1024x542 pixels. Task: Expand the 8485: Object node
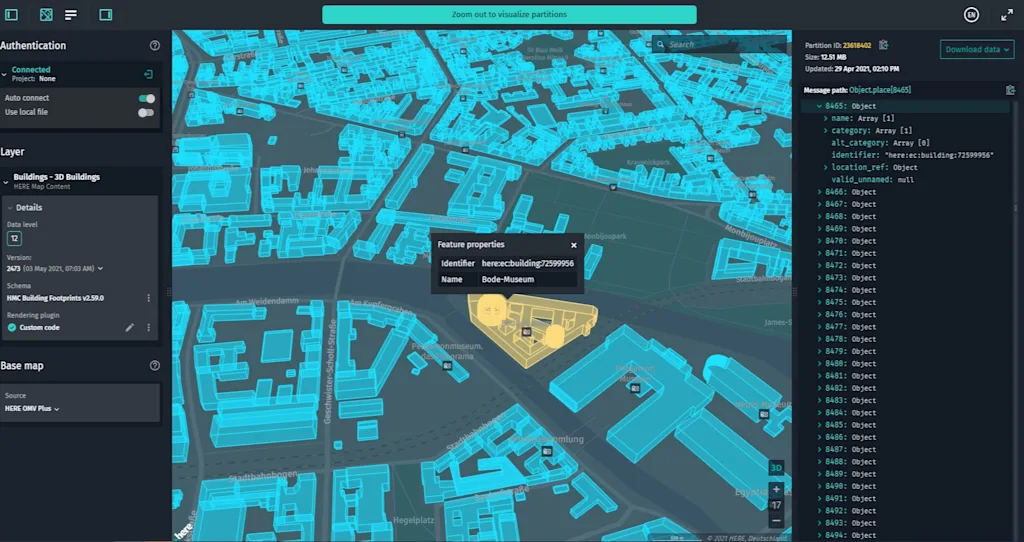click(820, 425)
